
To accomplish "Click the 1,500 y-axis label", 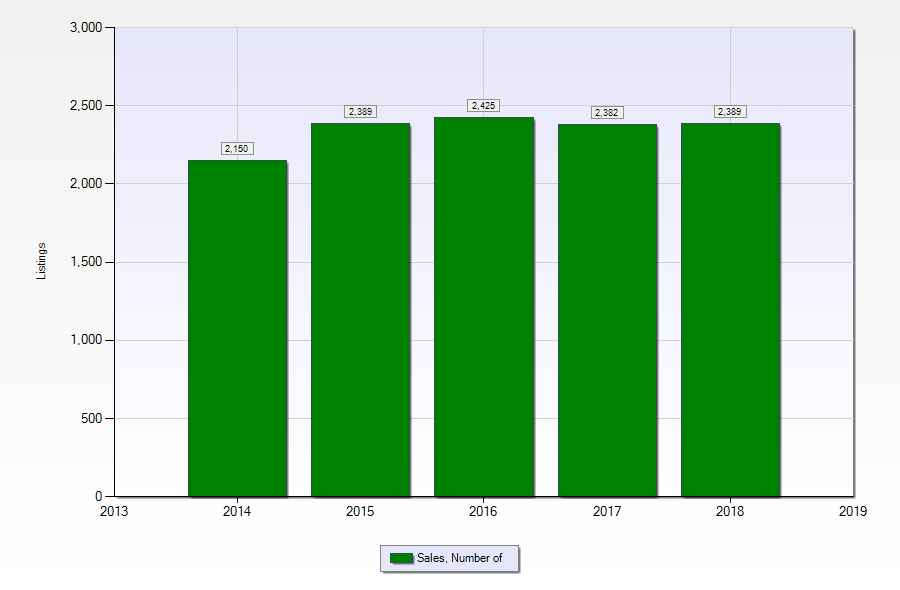I will 86,262.
